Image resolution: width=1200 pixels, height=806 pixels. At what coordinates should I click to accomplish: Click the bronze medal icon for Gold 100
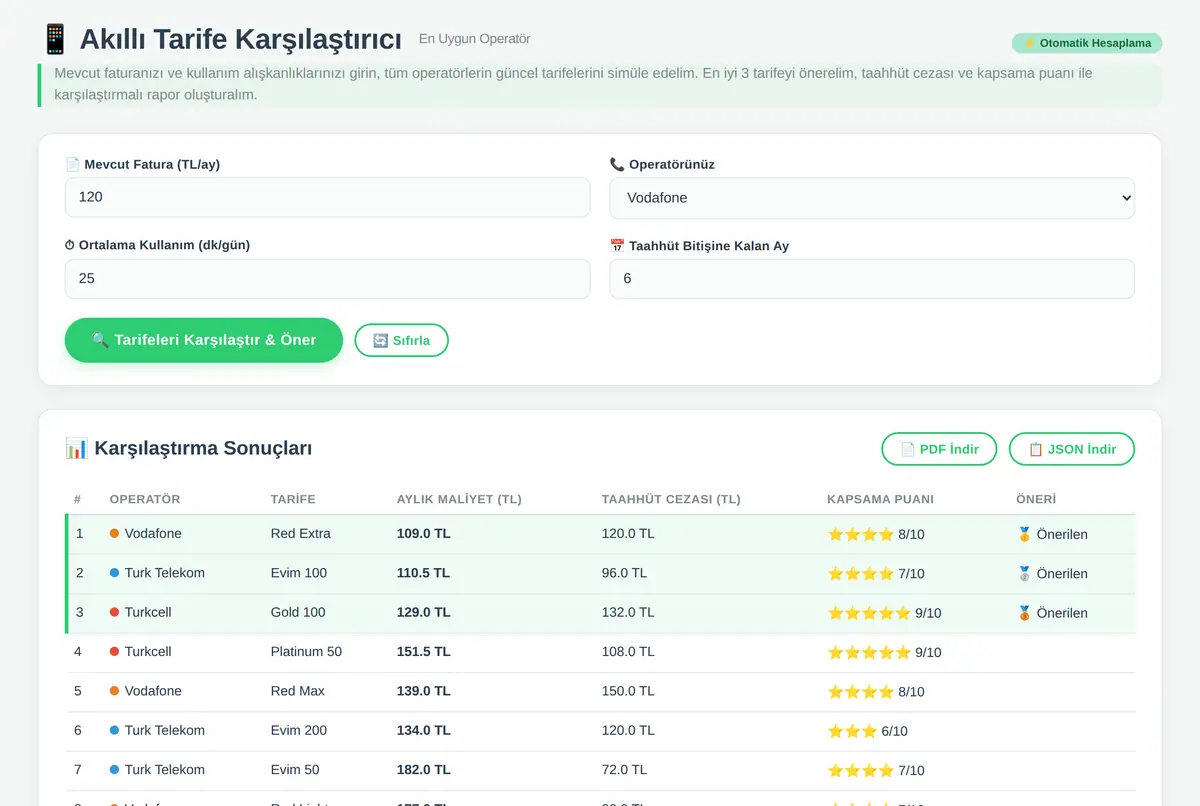tap(1024, 613)
